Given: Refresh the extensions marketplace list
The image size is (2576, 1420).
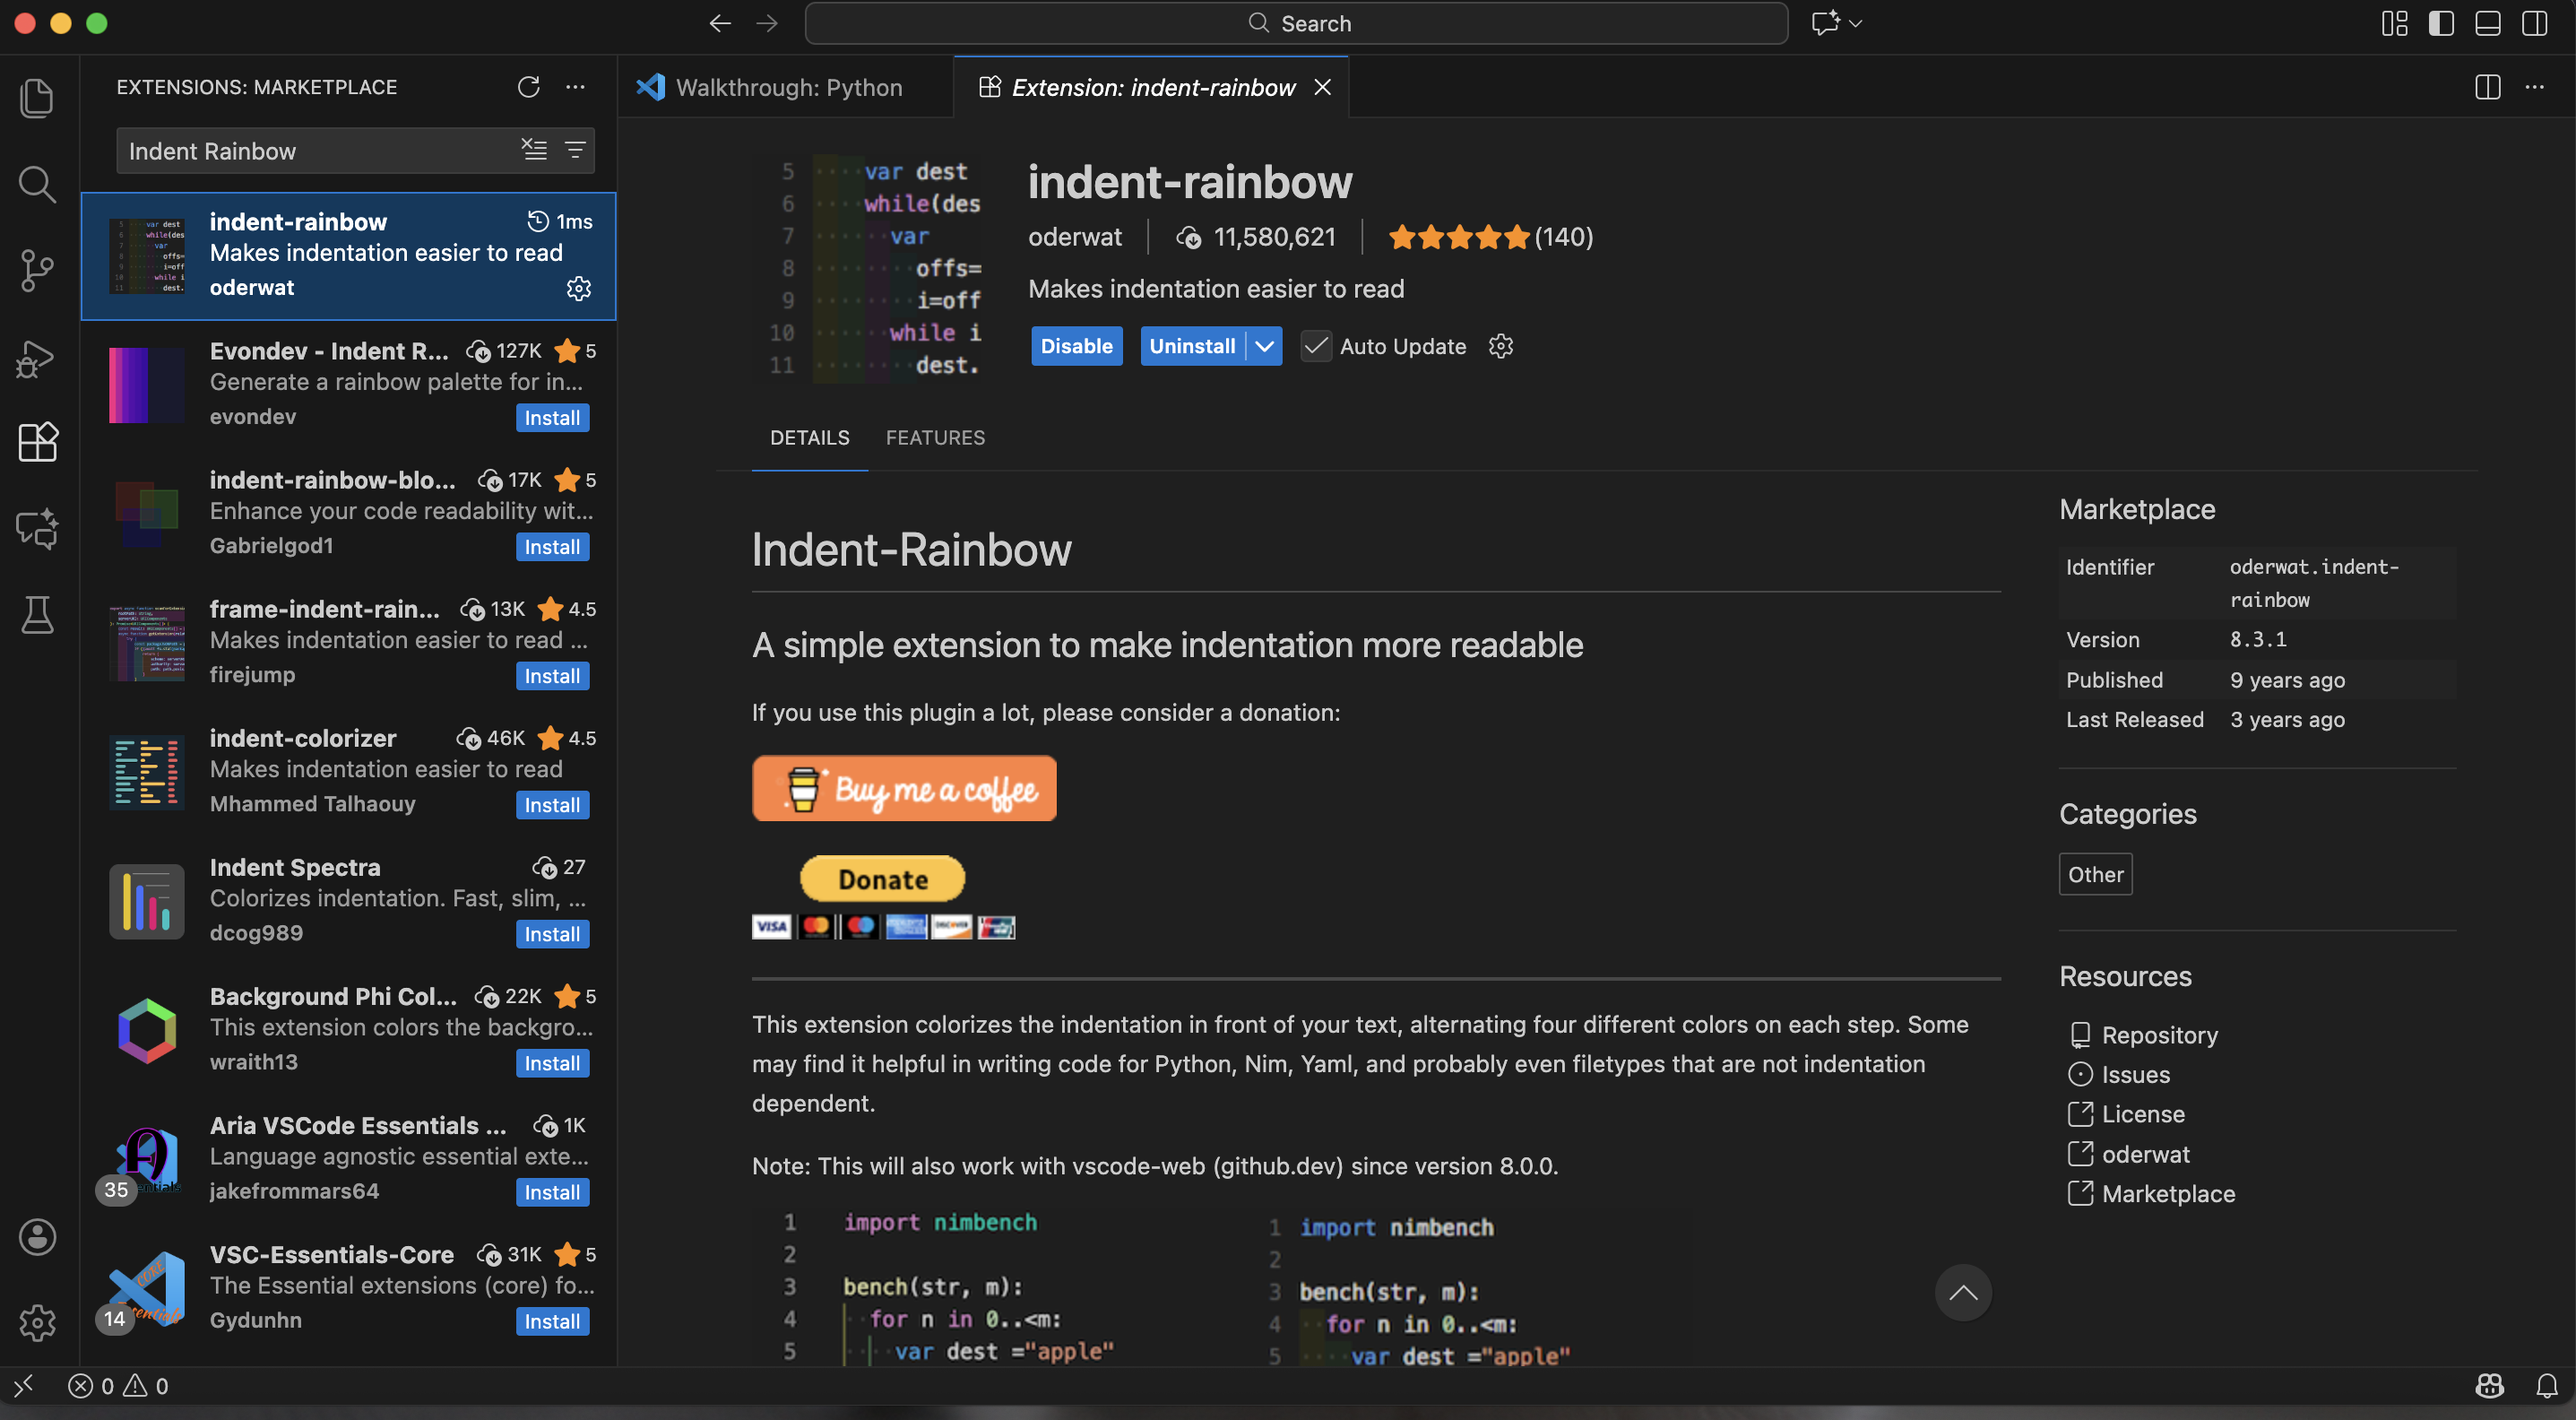Looking at the screenshot, I should pyautogui.click(x=528, y=87).
